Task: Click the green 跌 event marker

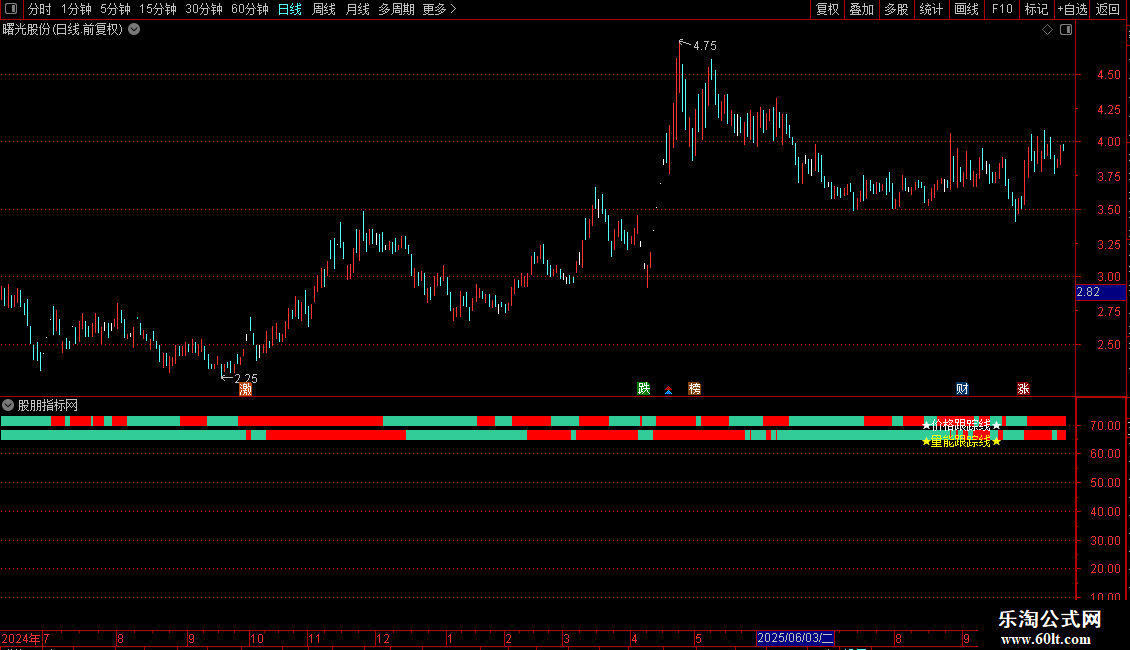Action: [644, 388]
